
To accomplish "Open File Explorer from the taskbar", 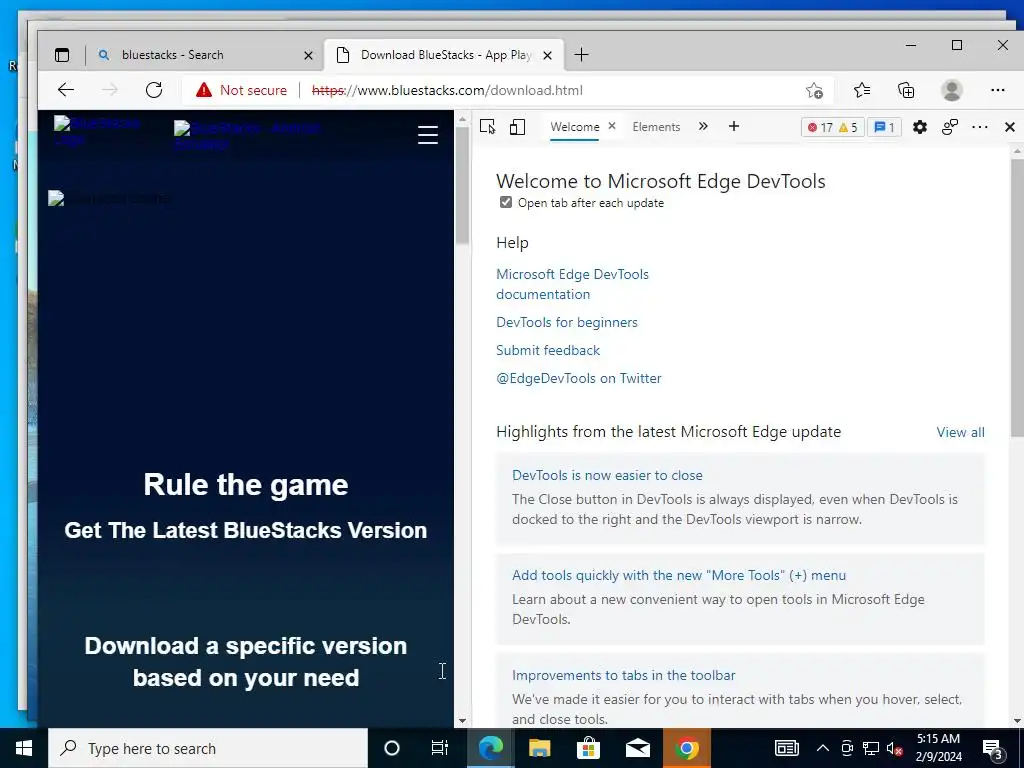I will pyautogui.click(x=539, y=748).
